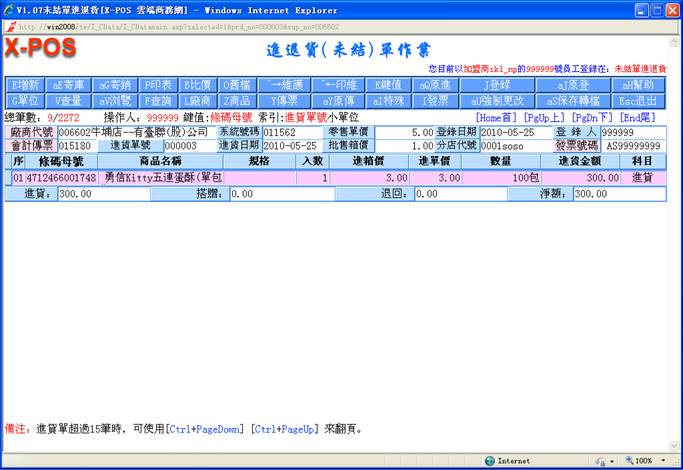Click the 廠商代號 vendor code button
The image size is (683, 470).
click(x=31, y=132)
